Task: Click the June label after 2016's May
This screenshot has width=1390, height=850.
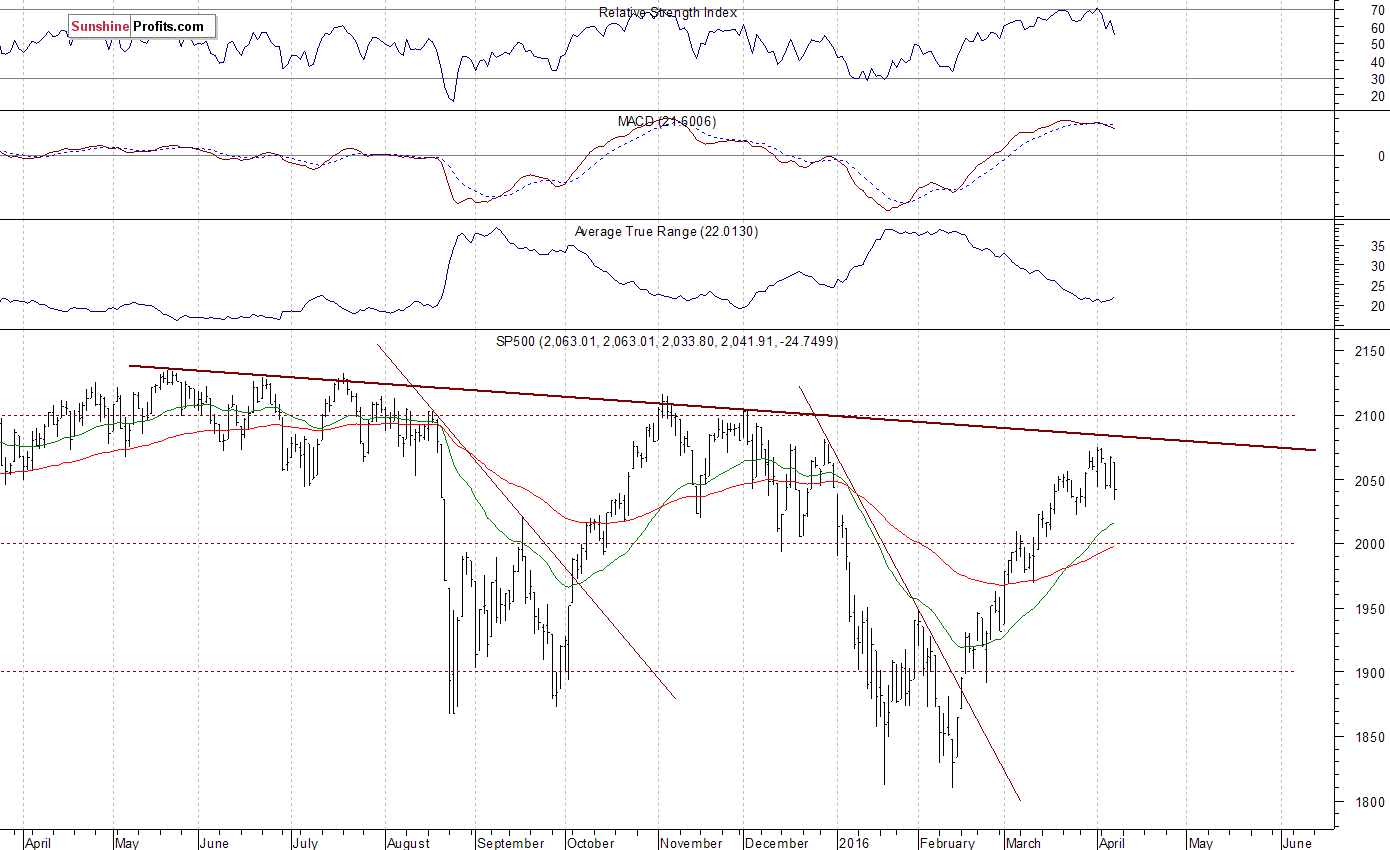Action: coord(1297,843)
